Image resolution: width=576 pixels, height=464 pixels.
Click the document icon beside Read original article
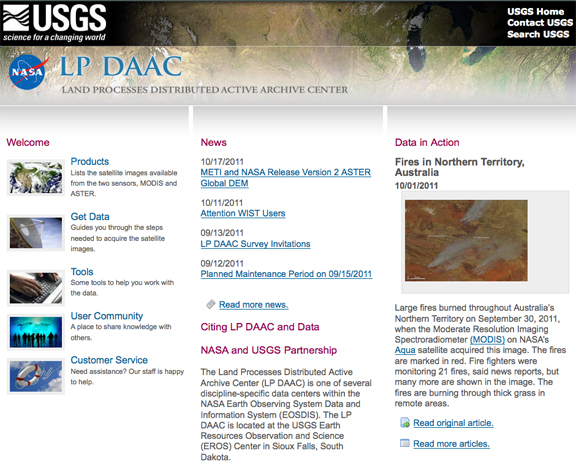pos(405,423)
